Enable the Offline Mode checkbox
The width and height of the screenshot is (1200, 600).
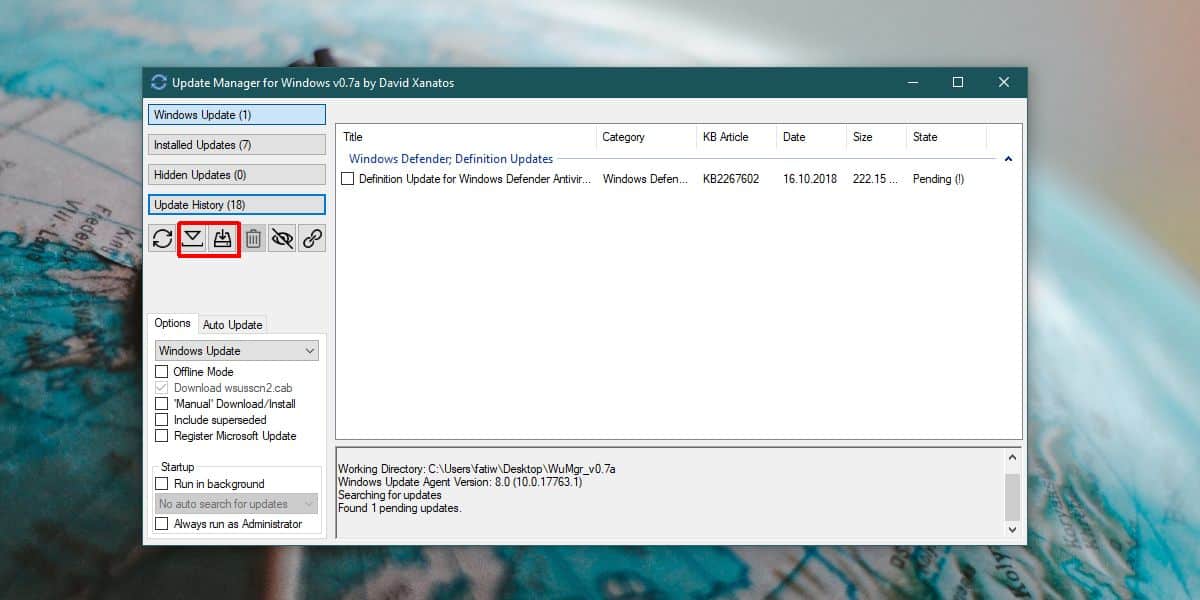[x=162, y=372]
